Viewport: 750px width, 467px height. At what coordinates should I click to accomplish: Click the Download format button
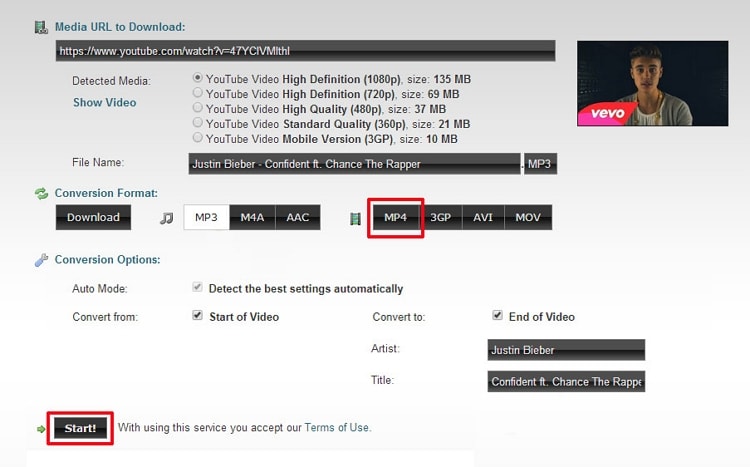tap(93, 217)
